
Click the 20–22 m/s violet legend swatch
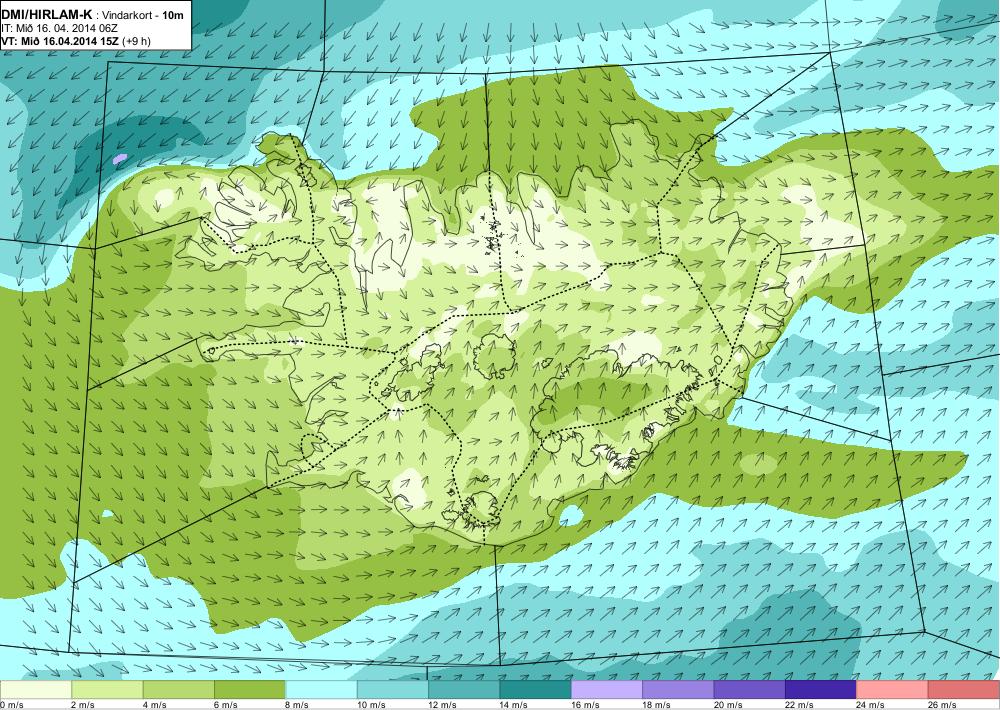pos(750,690)
